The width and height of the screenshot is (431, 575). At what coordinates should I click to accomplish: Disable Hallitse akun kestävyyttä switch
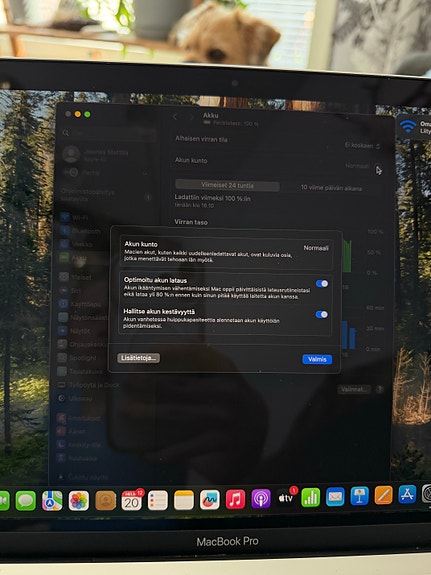point(321,314)
